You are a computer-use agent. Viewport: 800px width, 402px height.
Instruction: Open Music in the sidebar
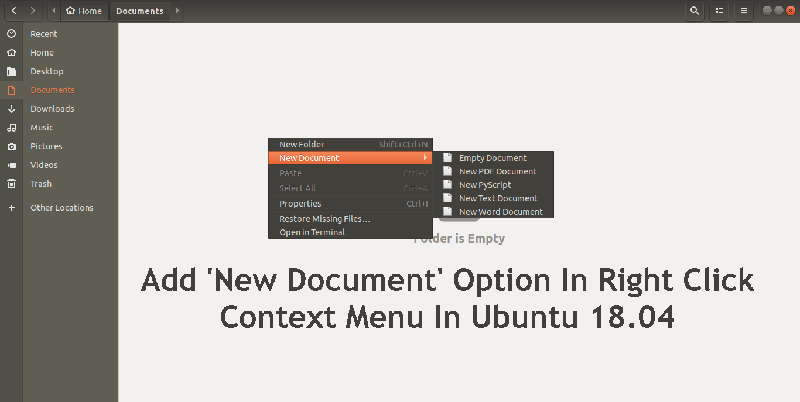tap(41, 128)
